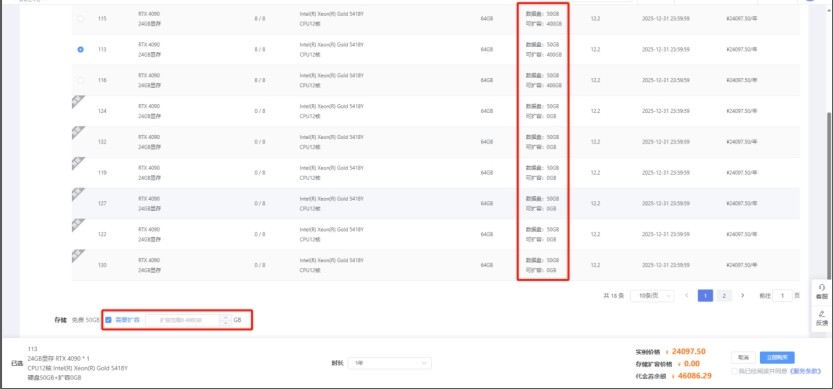
Task: Select the radio button for instance 116
Action: pos(80,80)
